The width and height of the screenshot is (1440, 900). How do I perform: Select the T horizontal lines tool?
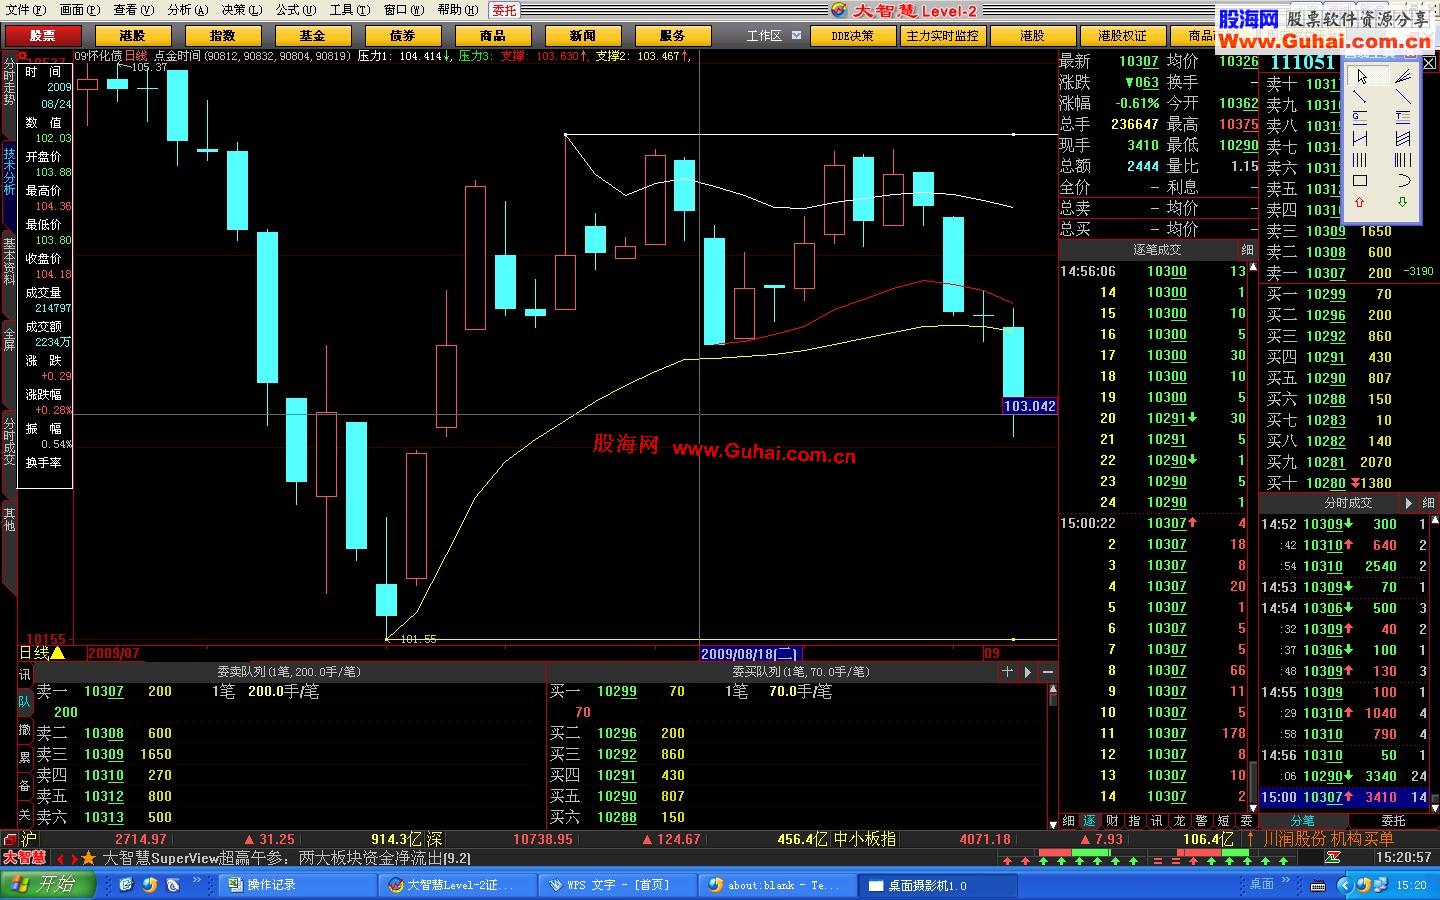(1403, 118)
